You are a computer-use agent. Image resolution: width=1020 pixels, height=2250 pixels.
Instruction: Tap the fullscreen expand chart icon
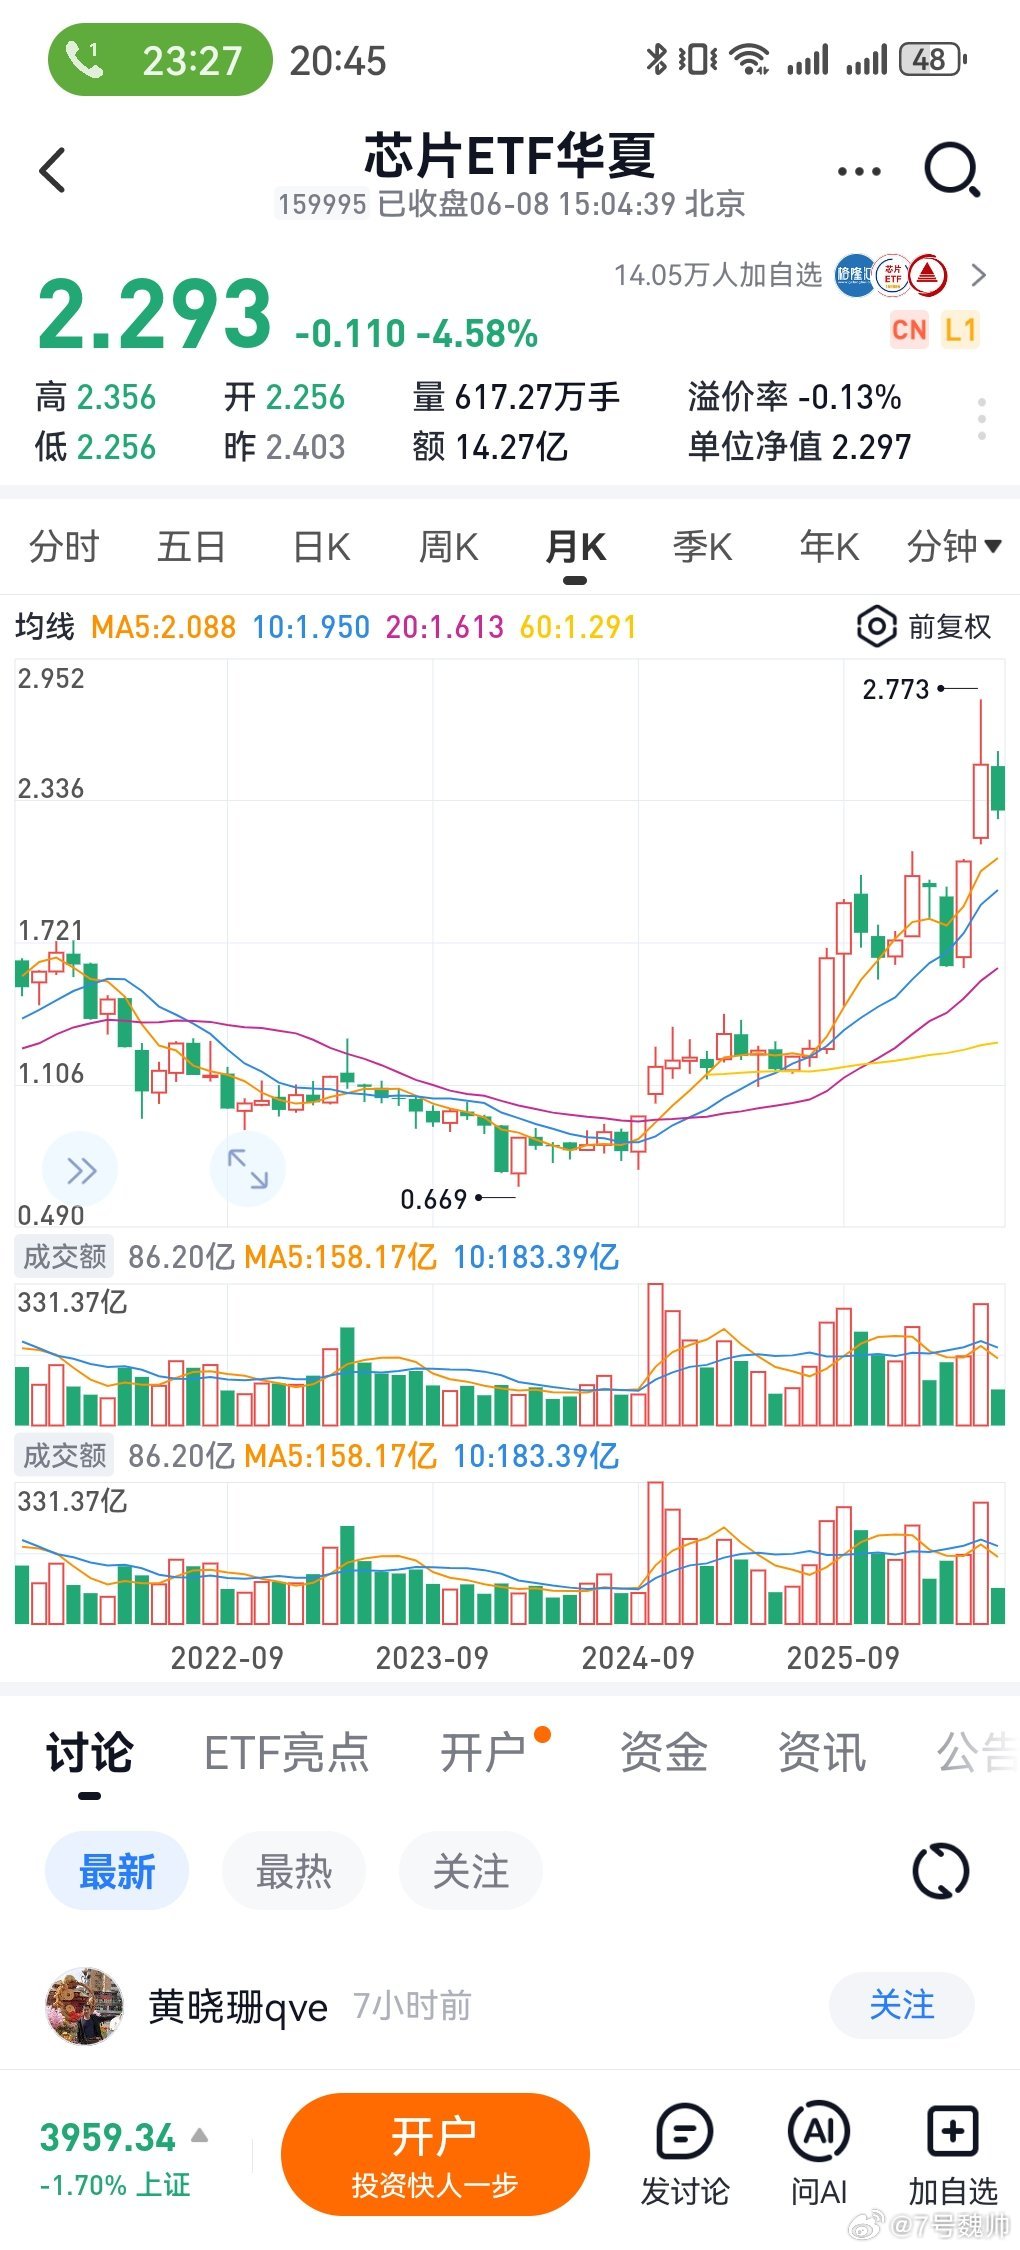pyautogui.click(x=248, y=1169)
